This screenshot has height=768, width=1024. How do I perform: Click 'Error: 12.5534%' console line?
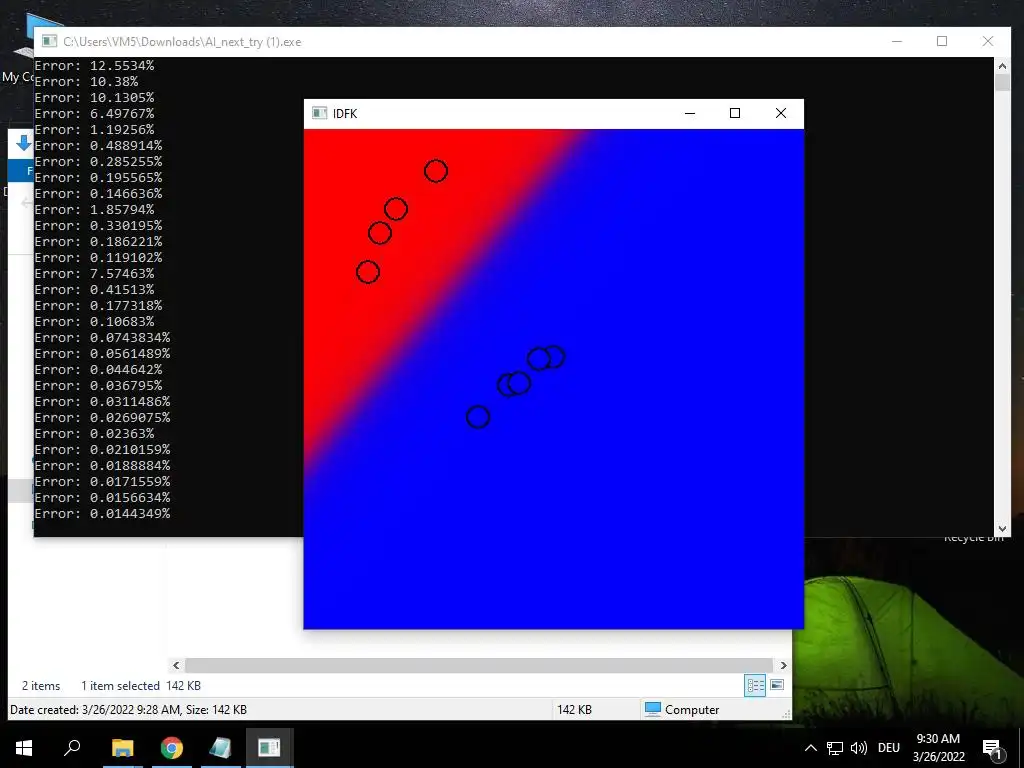(x=95, y=65)
